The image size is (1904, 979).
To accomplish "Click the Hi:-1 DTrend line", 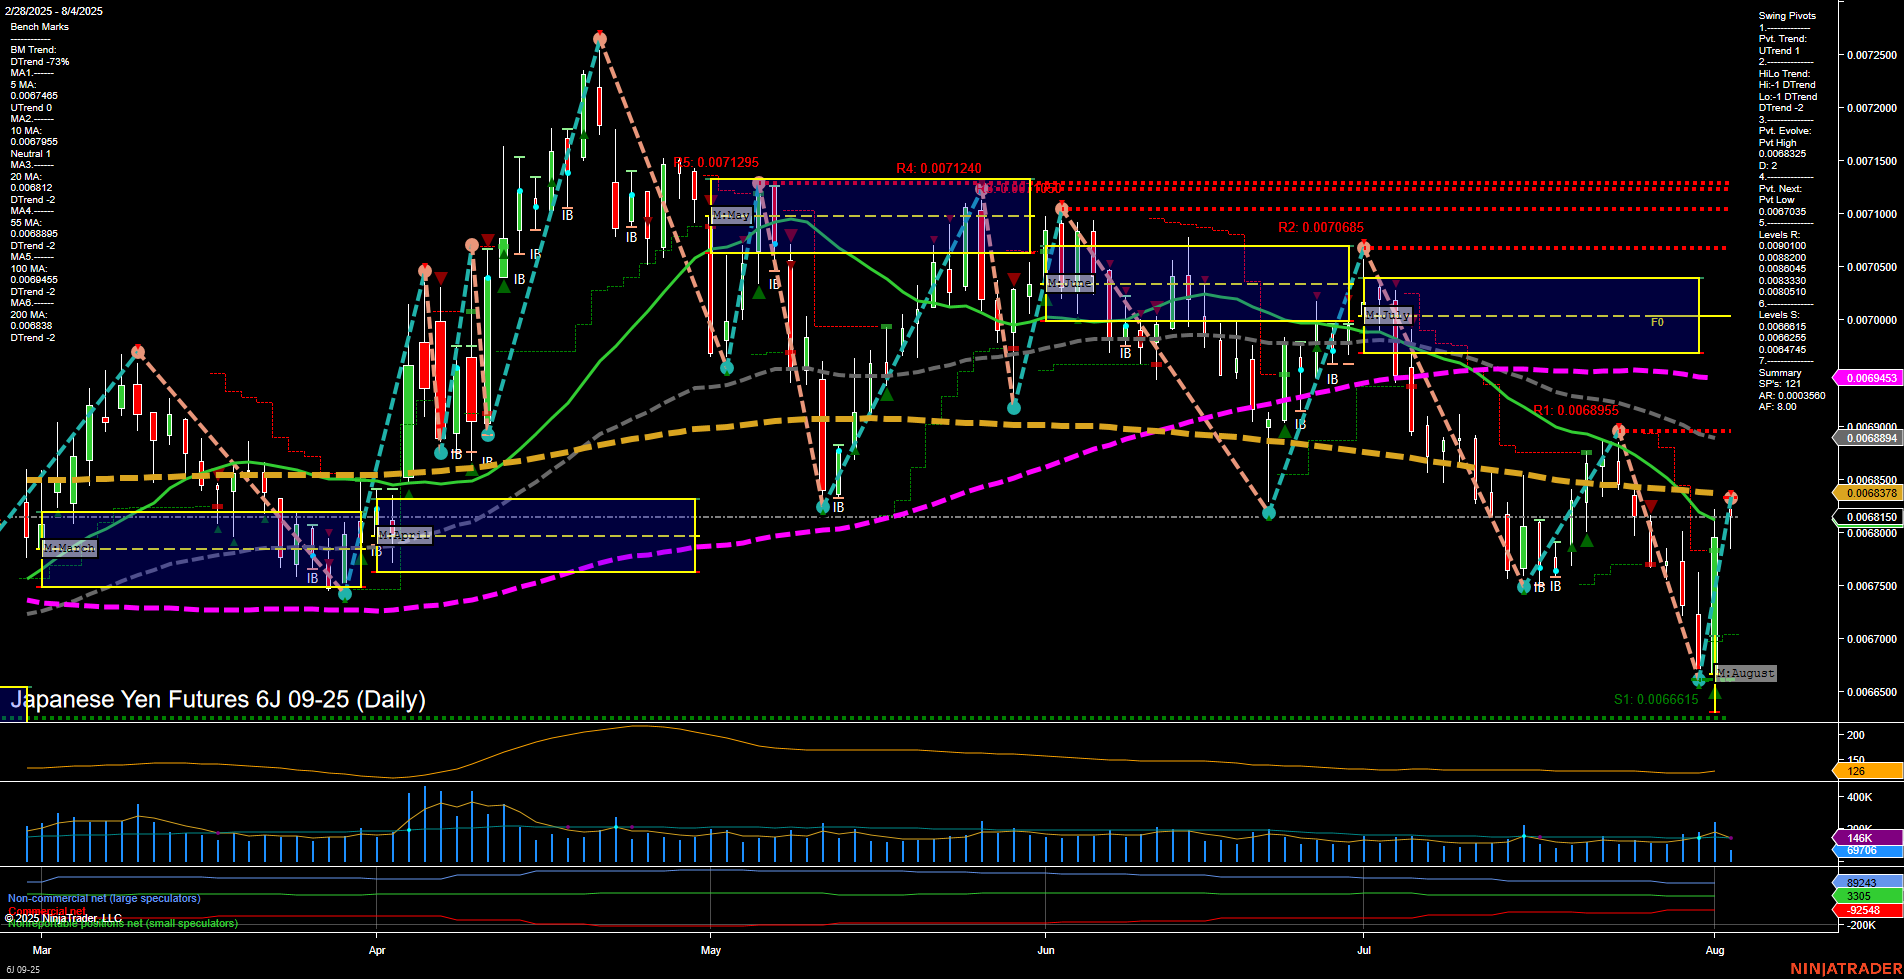I will click(1787, 85).
